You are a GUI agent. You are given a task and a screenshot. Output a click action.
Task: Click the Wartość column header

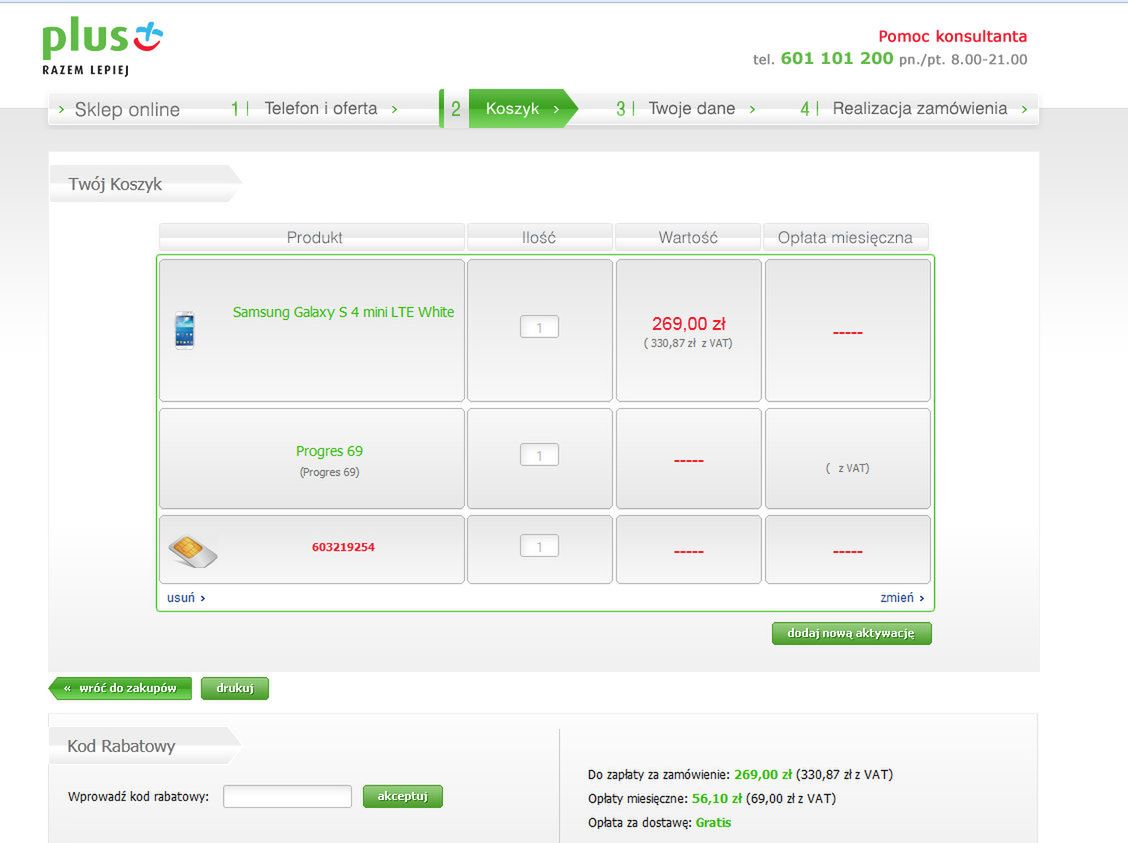pos(688,237)
